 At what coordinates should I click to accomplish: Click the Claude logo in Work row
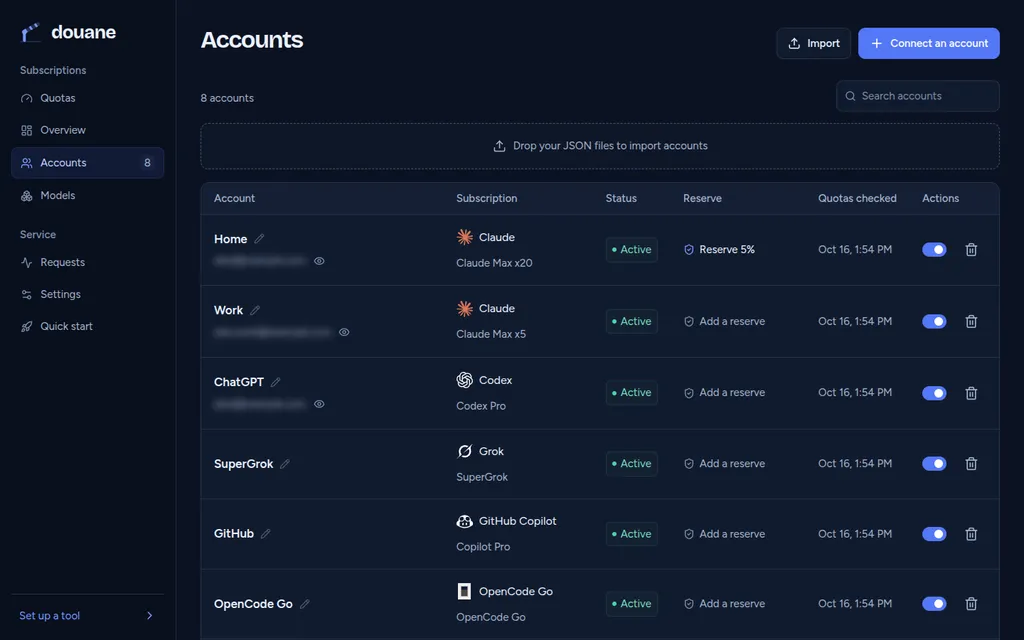[464, 308]
